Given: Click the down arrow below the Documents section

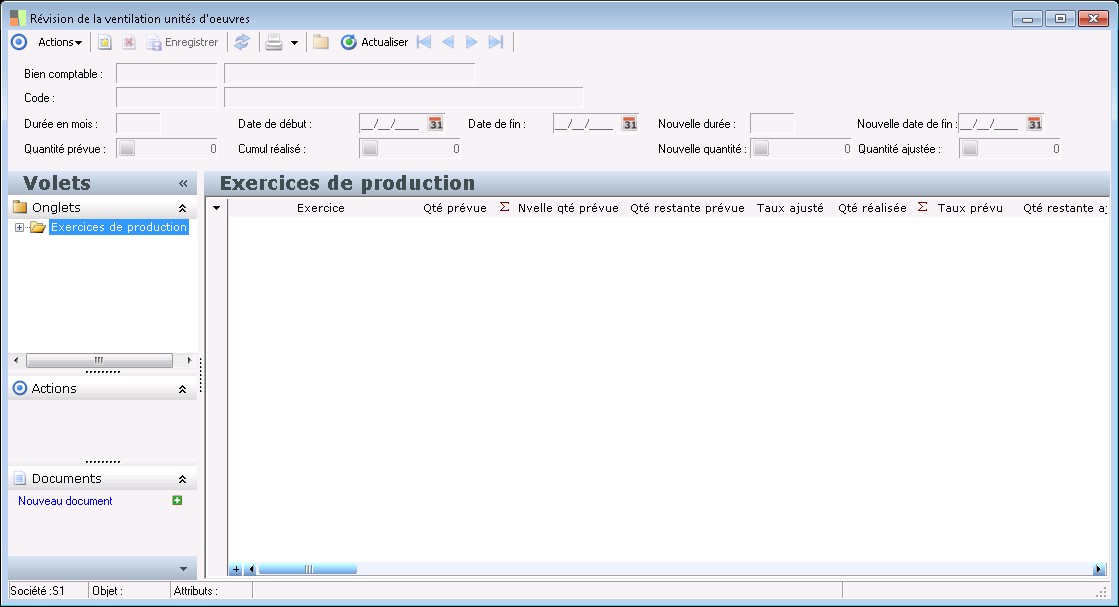Looking at the screenshot, I should pyautogui.click(x=183, y=568).
